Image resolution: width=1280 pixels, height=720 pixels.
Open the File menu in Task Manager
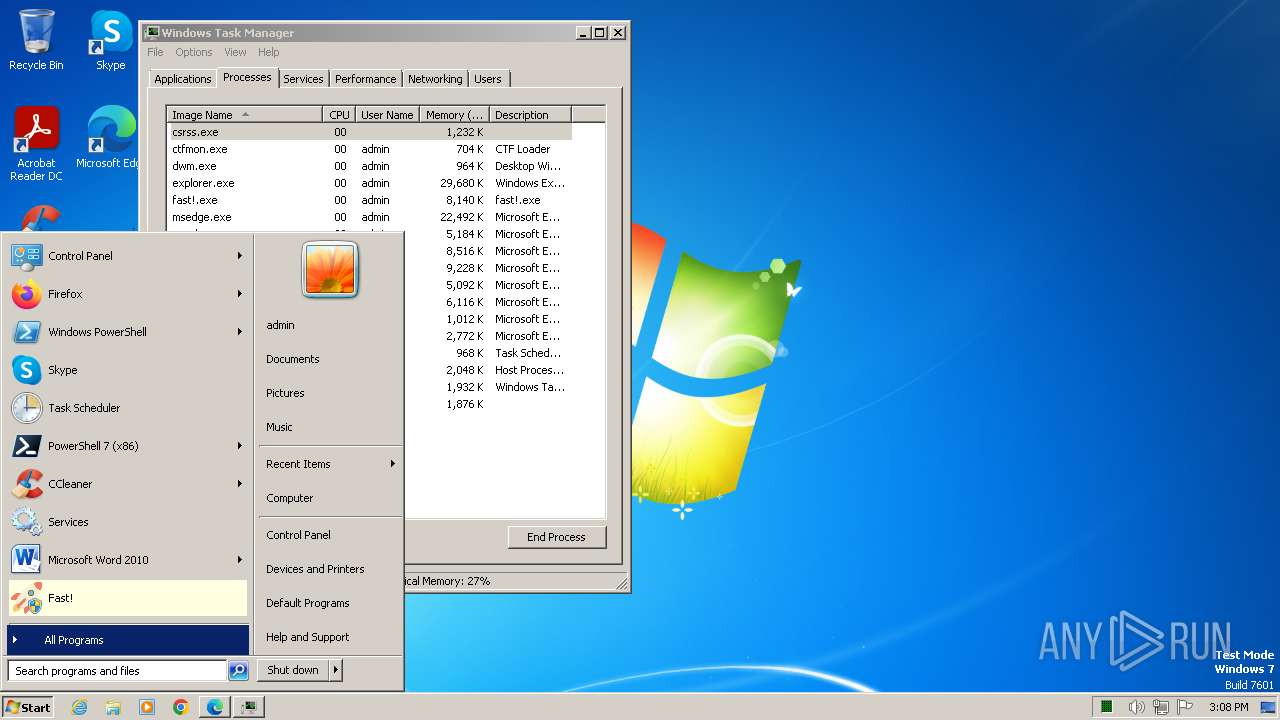click(x=155, y=52)
